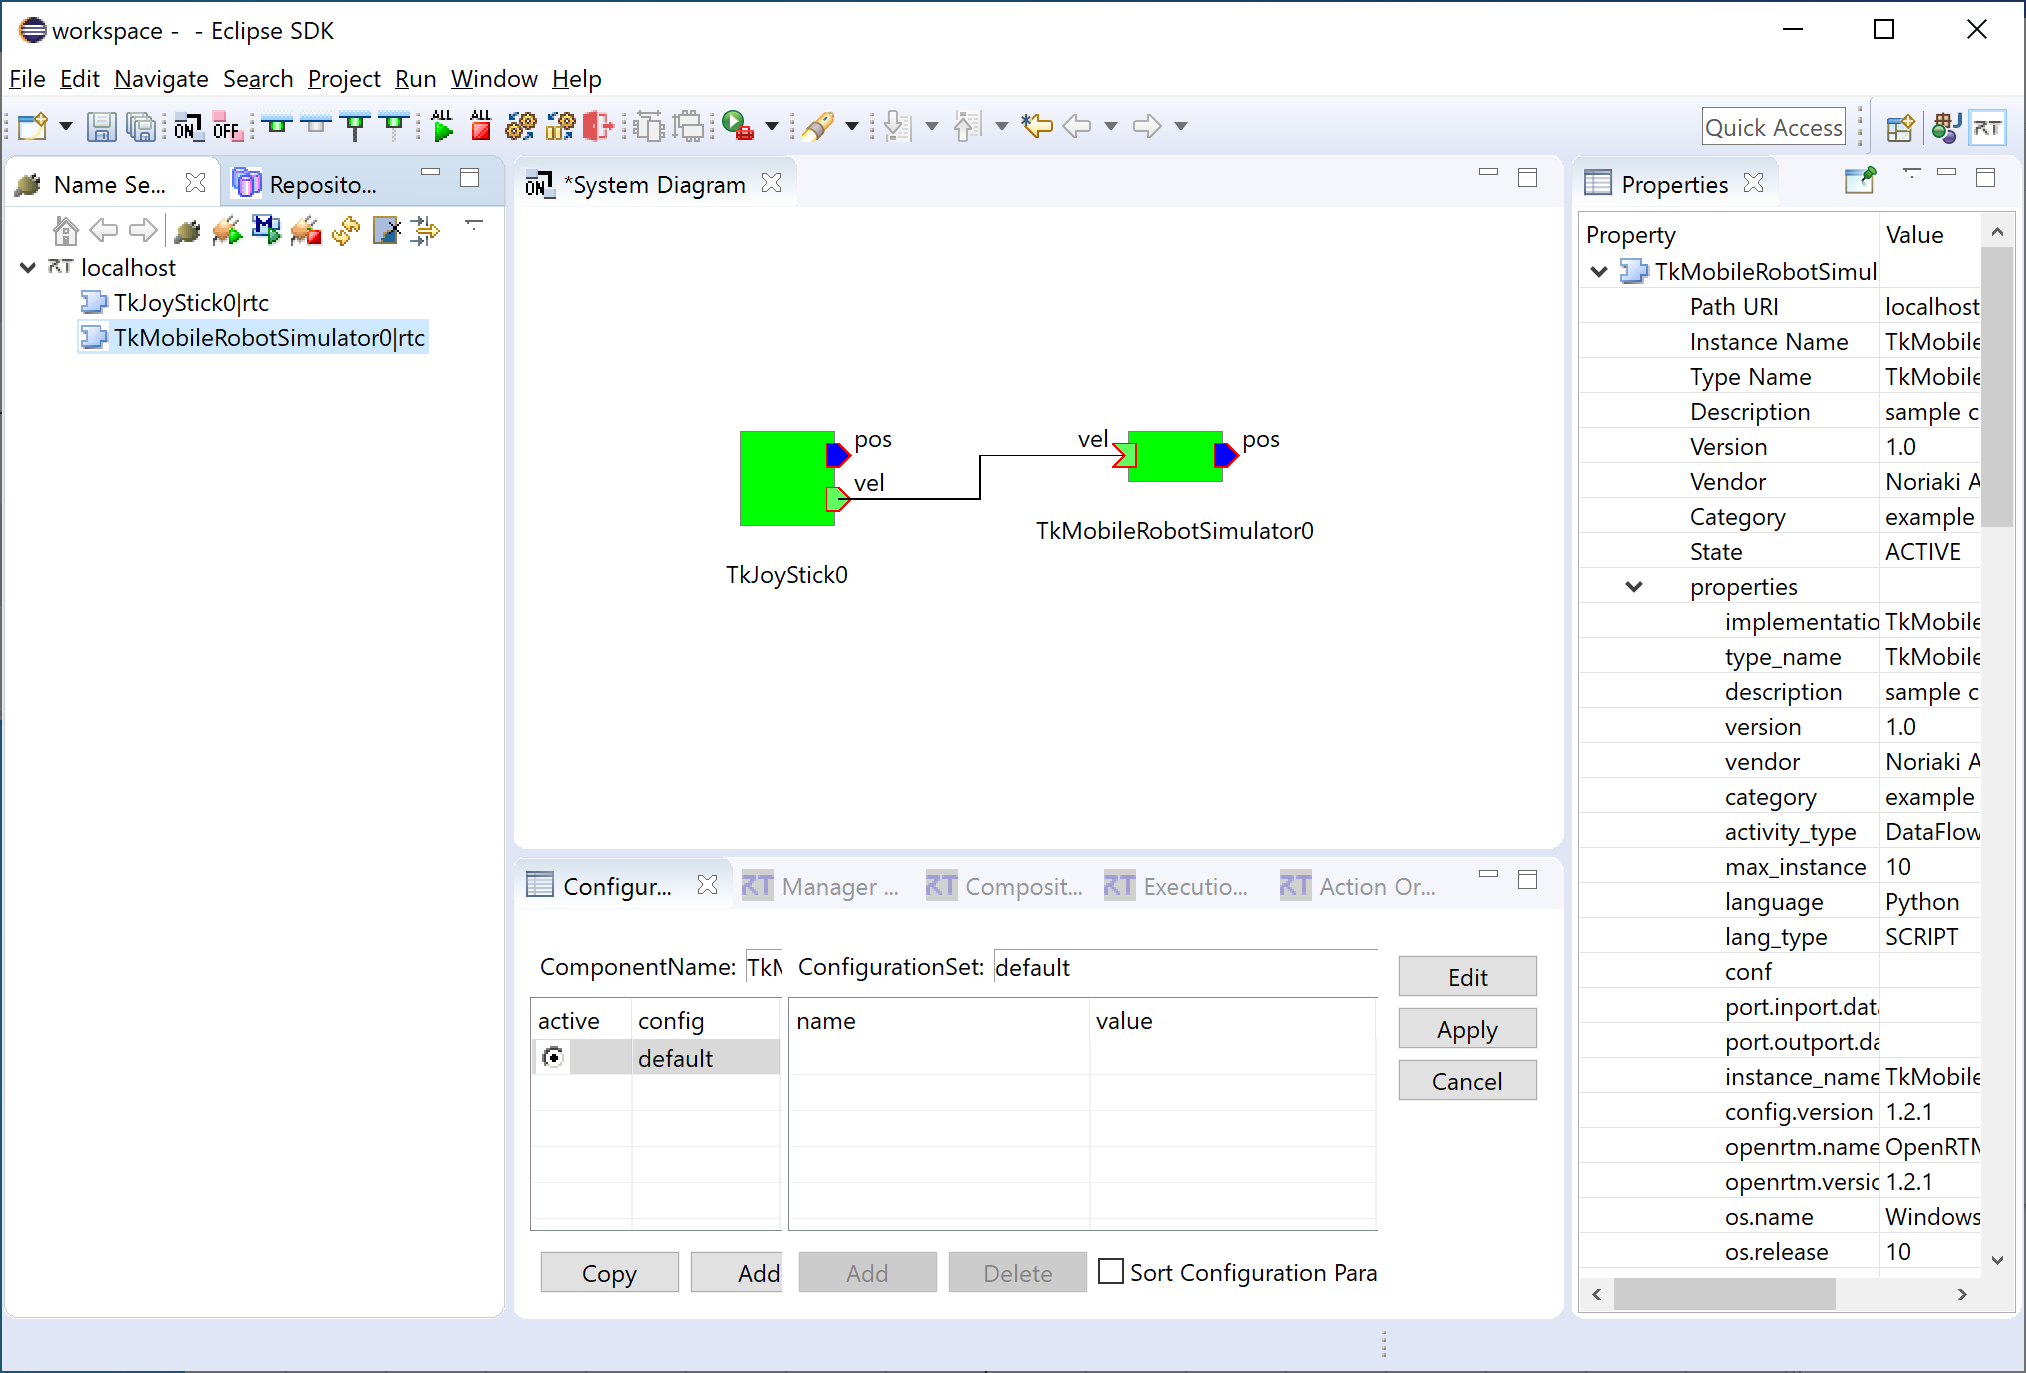2026x1373 pixels.
Task: Click the Apply button
Action: [1466, 1029]
